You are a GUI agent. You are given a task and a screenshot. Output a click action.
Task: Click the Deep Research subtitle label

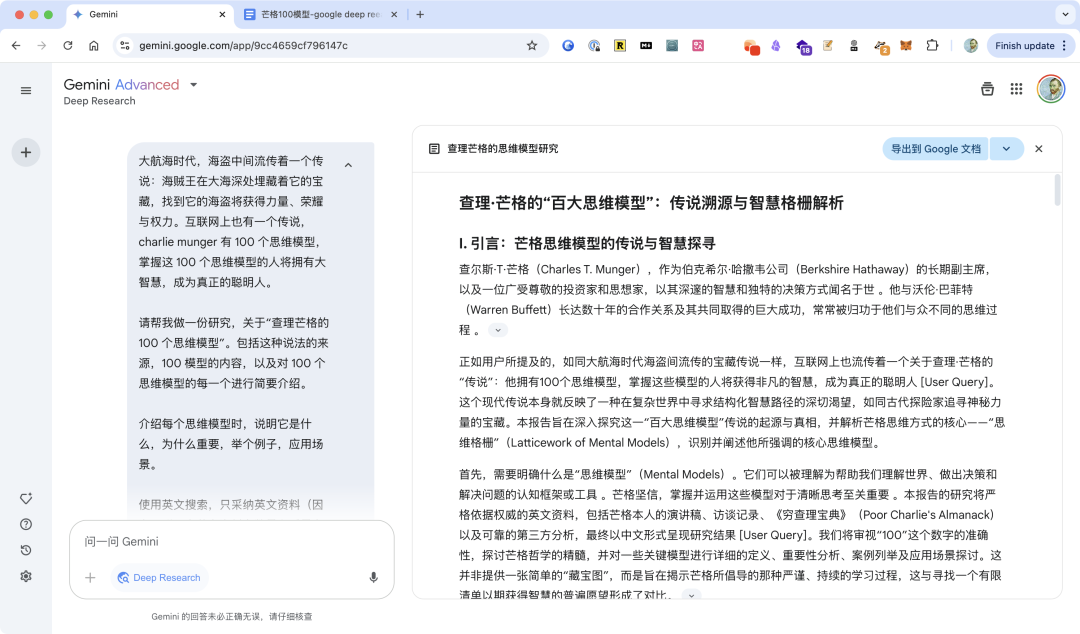pos(99,101)
